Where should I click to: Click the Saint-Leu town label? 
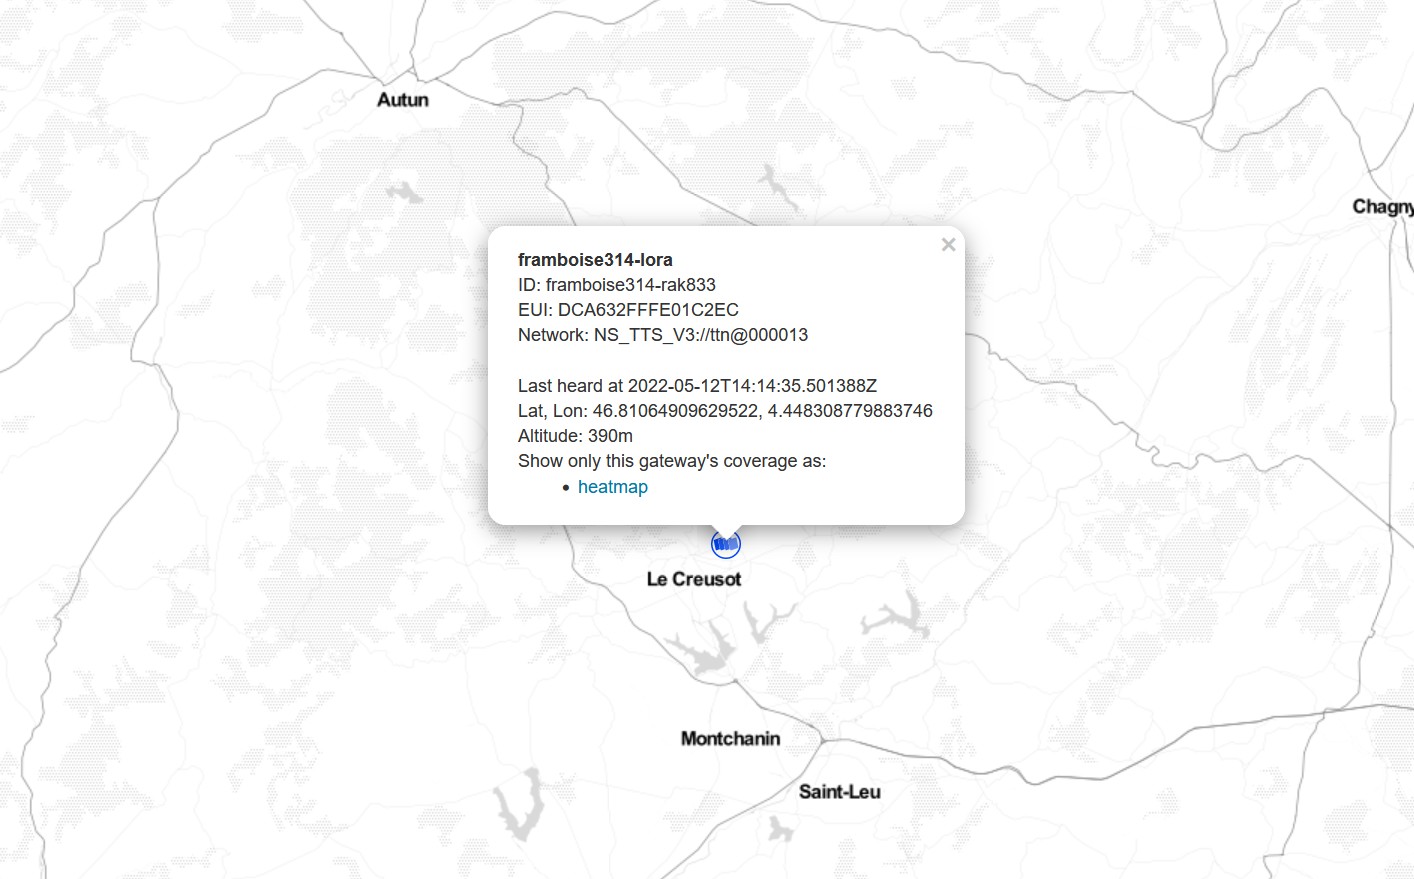[839, 792]
